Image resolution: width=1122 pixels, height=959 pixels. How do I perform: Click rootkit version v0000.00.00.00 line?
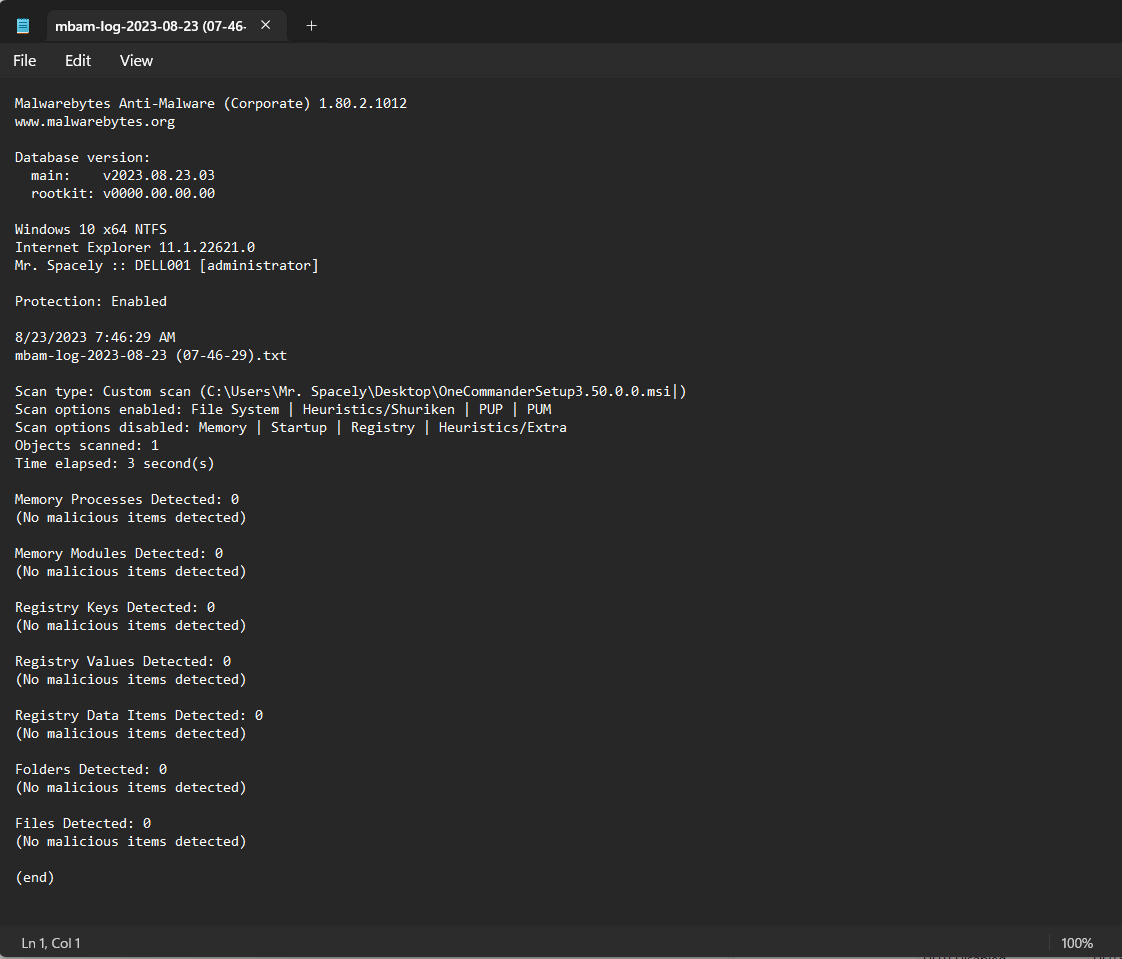point(122,193)
